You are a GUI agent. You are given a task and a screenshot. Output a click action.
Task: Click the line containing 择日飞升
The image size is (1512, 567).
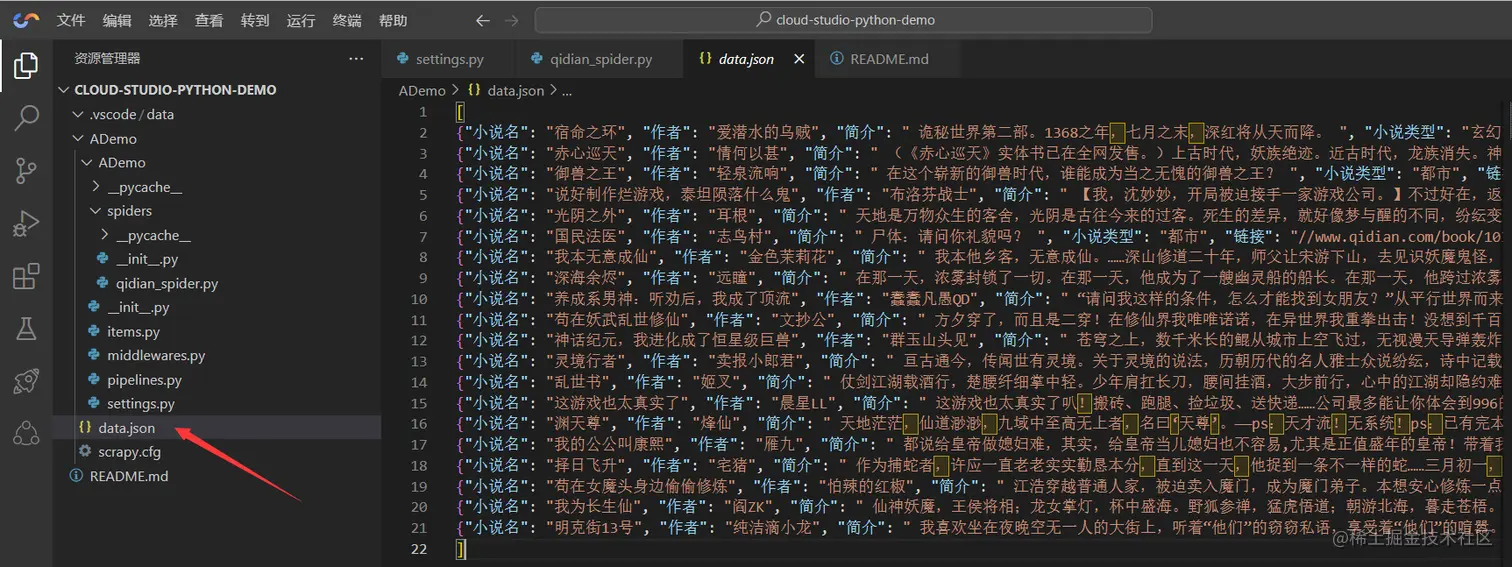click(980, 466)
